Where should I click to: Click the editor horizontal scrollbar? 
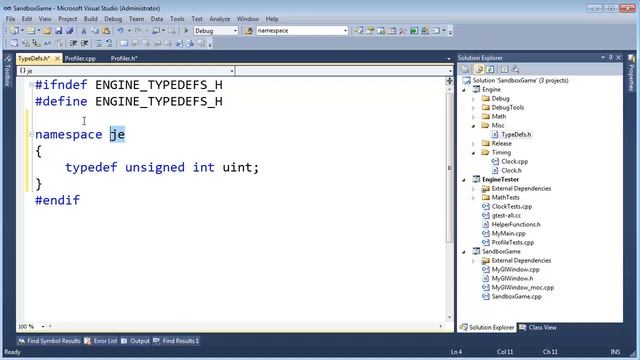pyautogui.click(x=245, y=326)
